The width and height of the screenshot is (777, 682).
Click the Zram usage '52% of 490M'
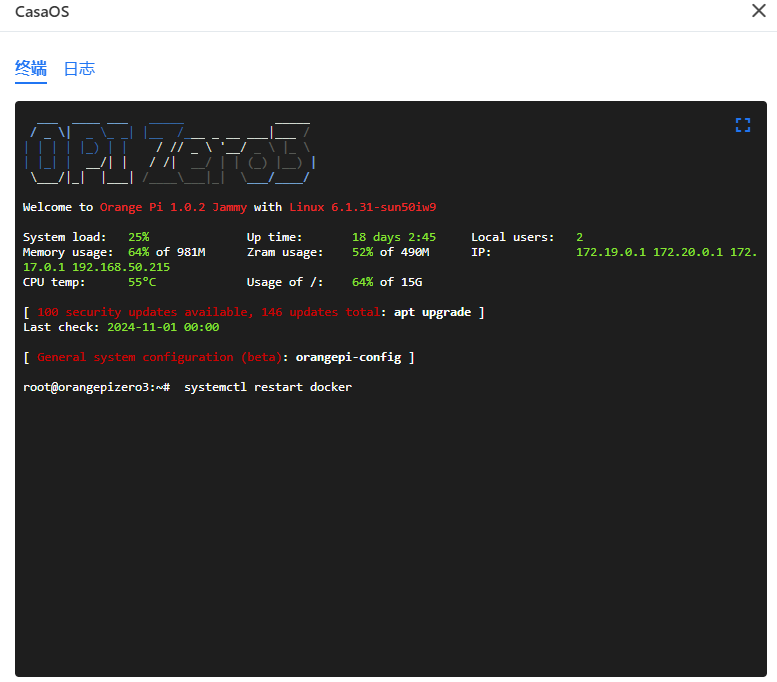coord(390,252)
